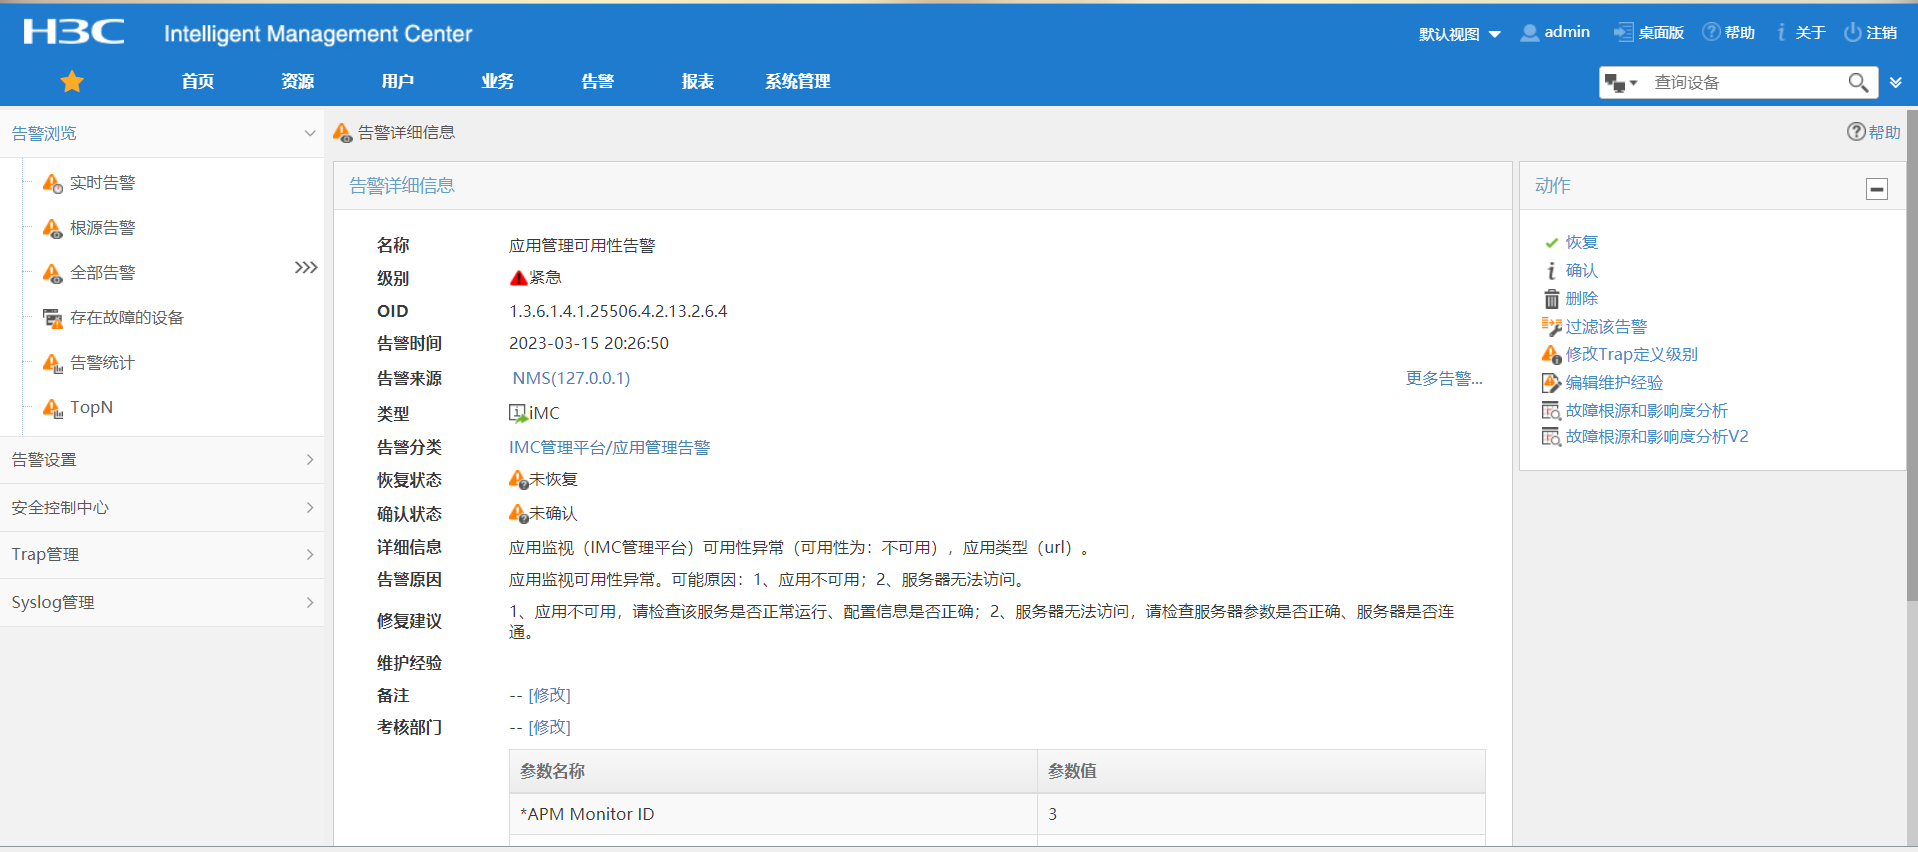Click the 故障根源和影响度分析V2 link
This screenshot has height=852, width=1918.
pyautogui.click(x=1657, y=437)
